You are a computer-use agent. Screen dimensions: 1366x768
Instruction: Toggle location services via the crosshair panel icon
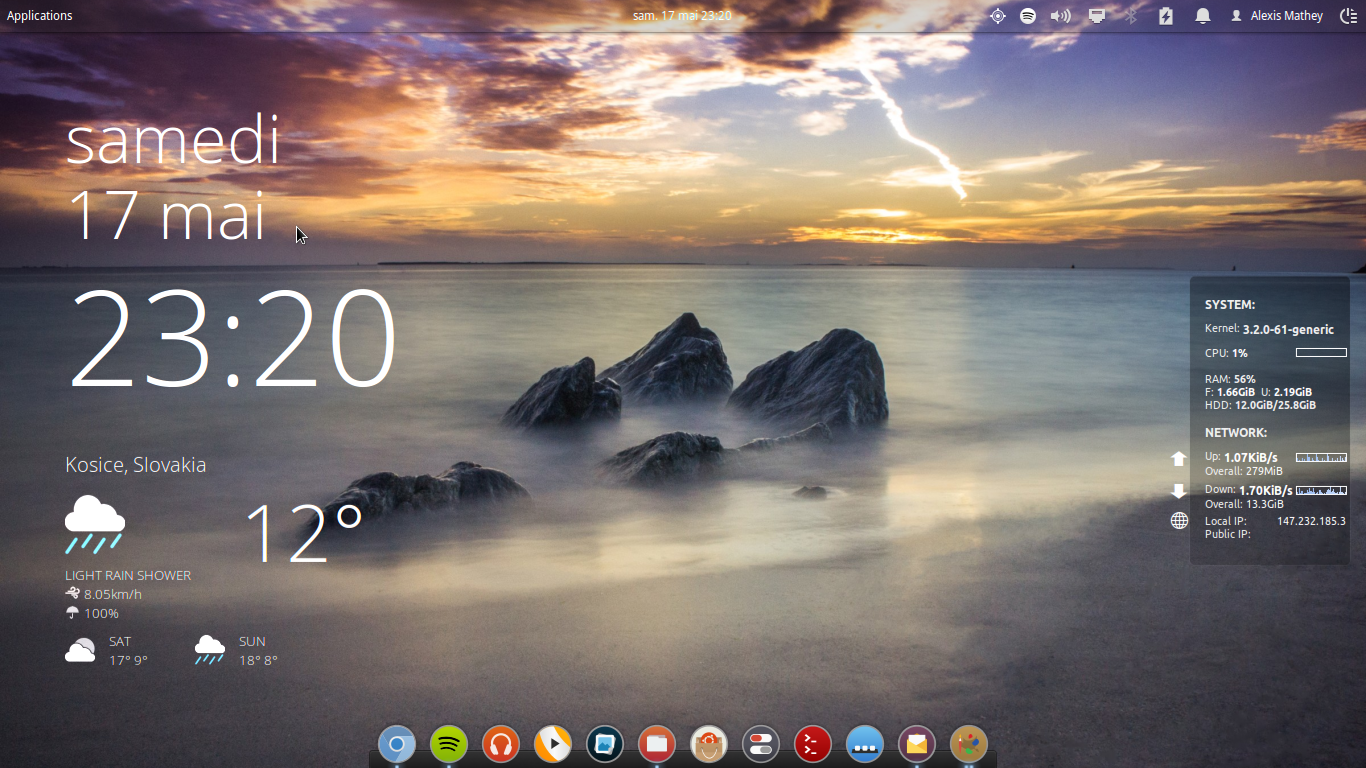[997, 15]
